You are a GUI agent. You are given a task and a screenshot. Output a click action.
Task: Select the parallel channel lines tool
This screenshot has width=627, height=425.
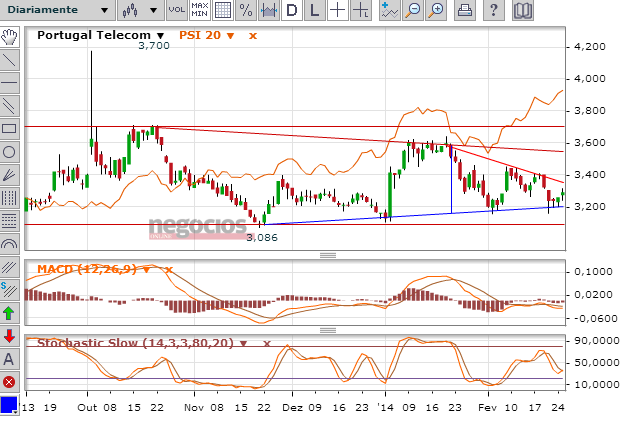coord(9,106)
